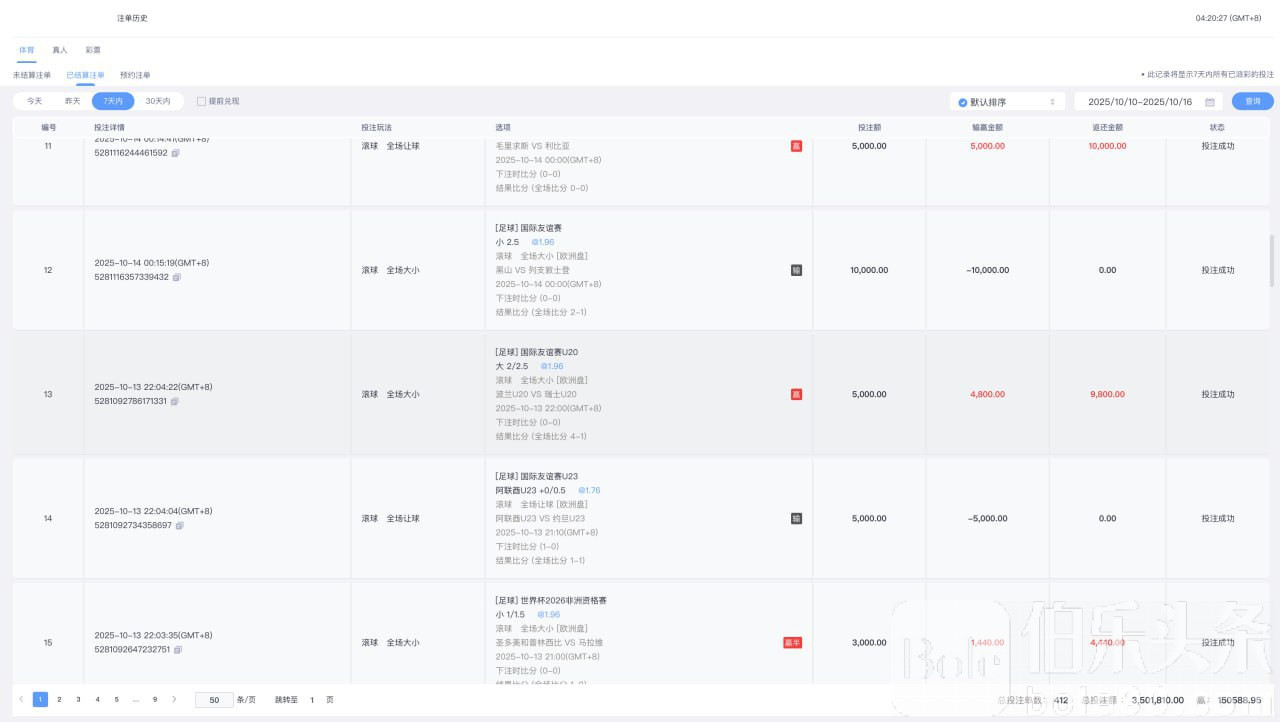Screen dimensions: 1280x722
Task: Switch to the 真人 tab
Action: pyautogui.click(x=60, y=49)
